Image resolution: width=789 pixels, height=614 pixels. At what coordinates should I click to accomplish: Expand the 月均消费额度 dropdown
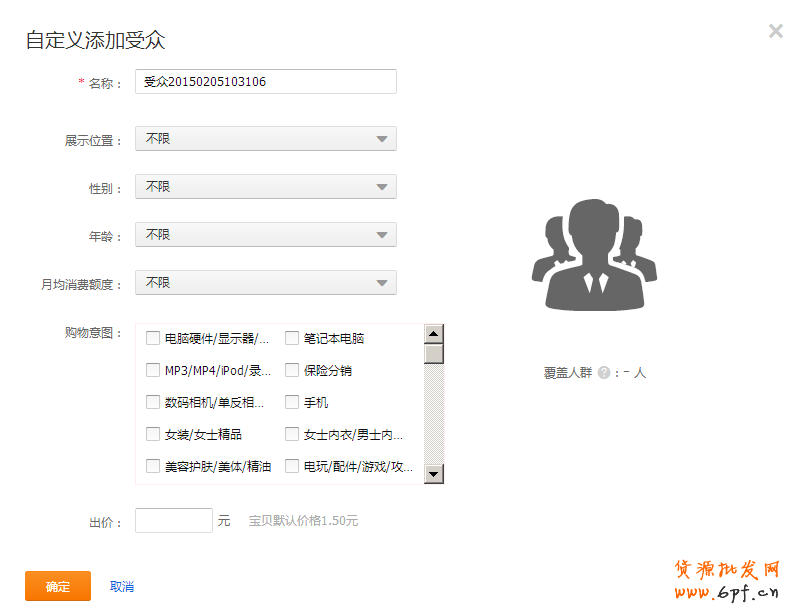point(266,283)
